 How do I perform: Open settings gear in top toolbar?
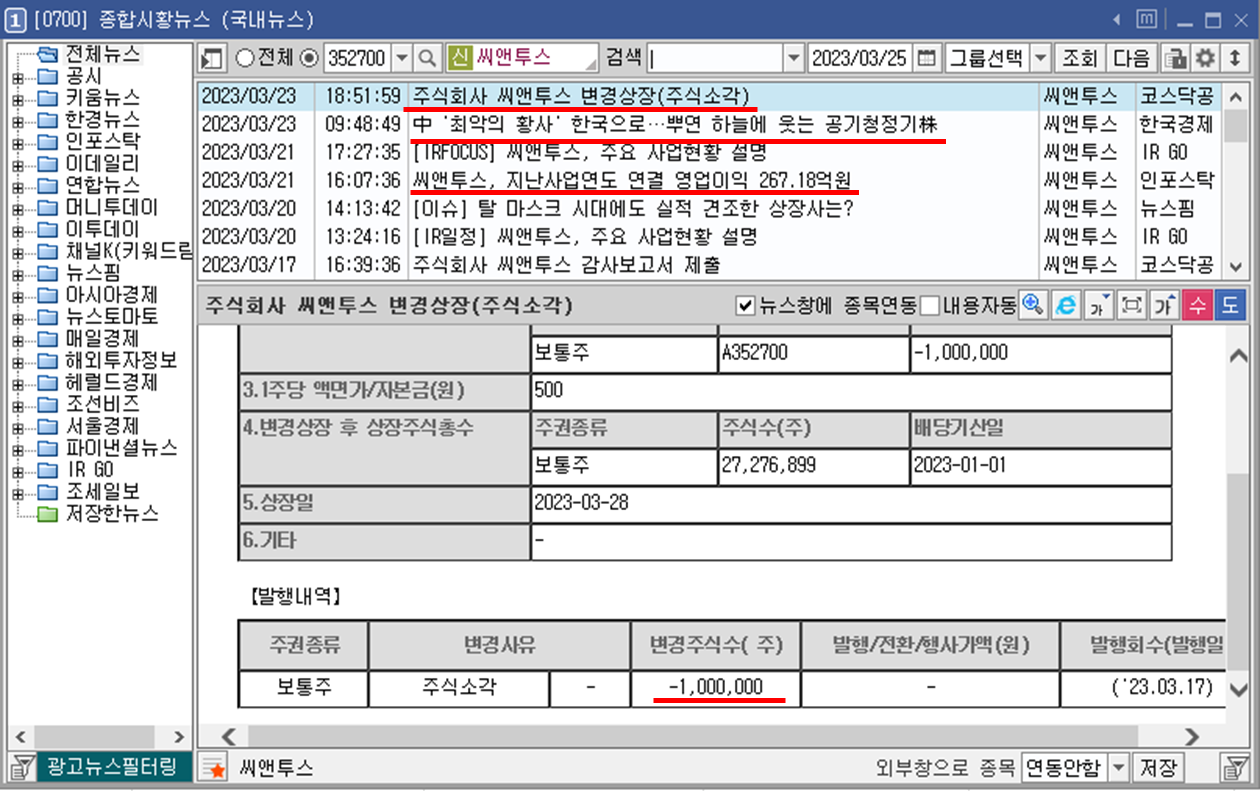(1206, 58)
